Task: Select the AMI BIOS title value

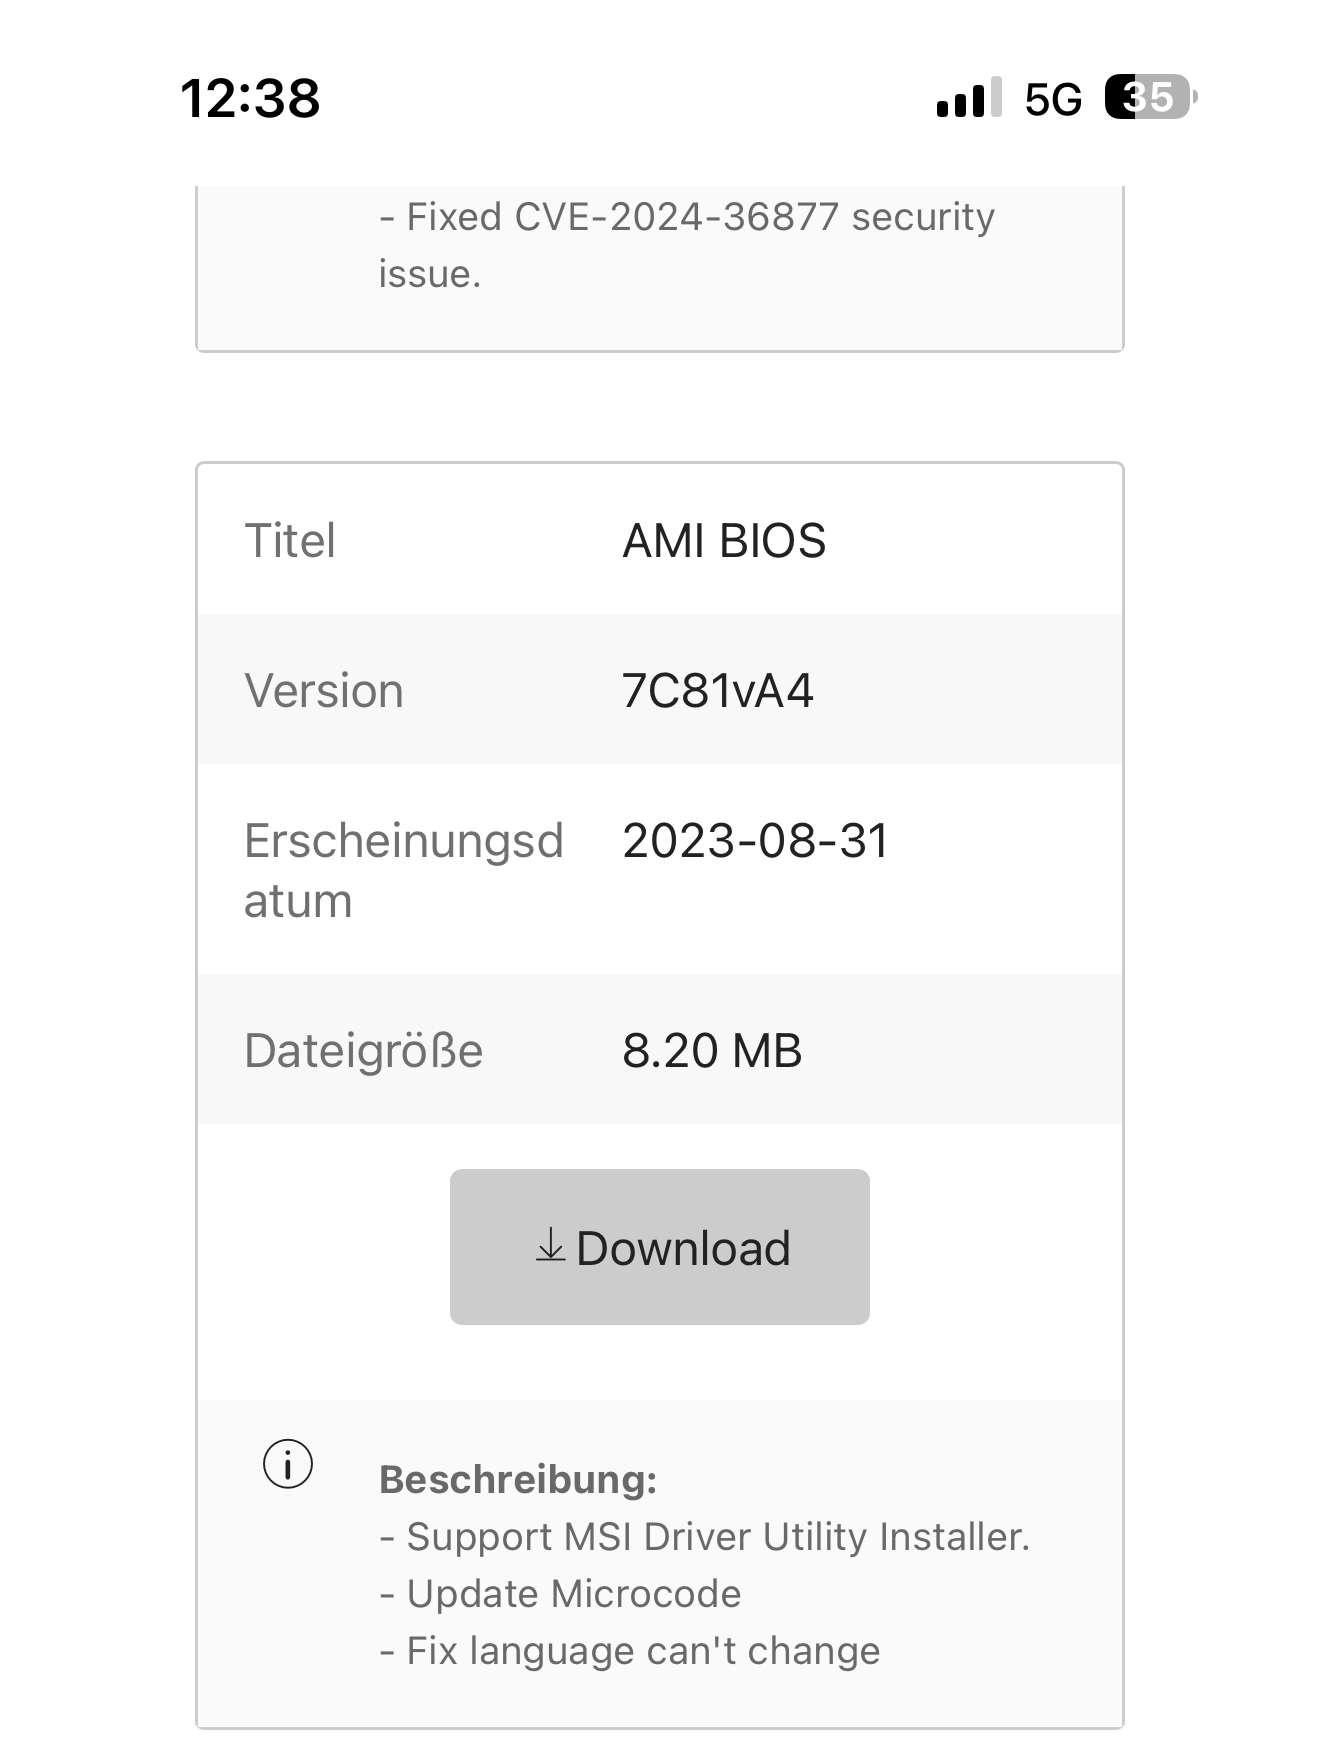Action: point(724,541)
